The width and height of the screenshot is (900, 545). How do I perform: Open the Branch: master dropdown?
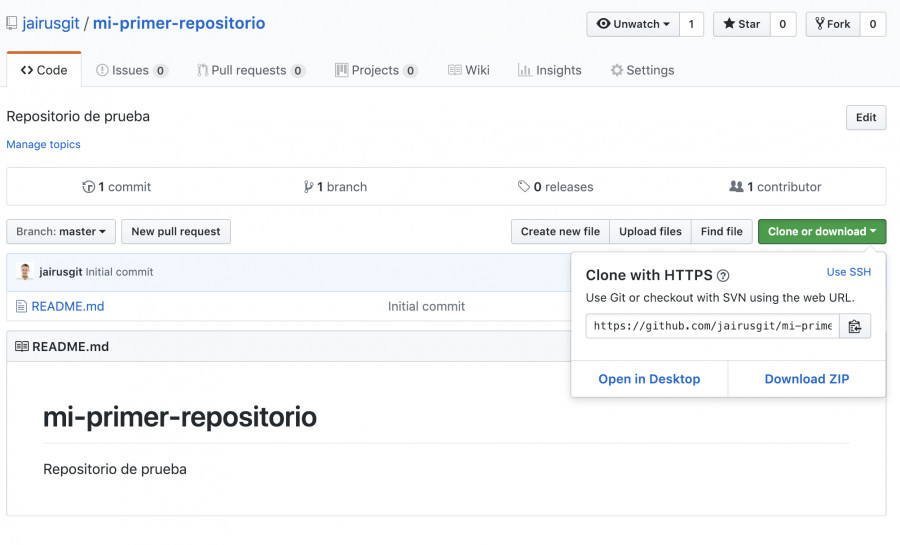pos(61,231)
